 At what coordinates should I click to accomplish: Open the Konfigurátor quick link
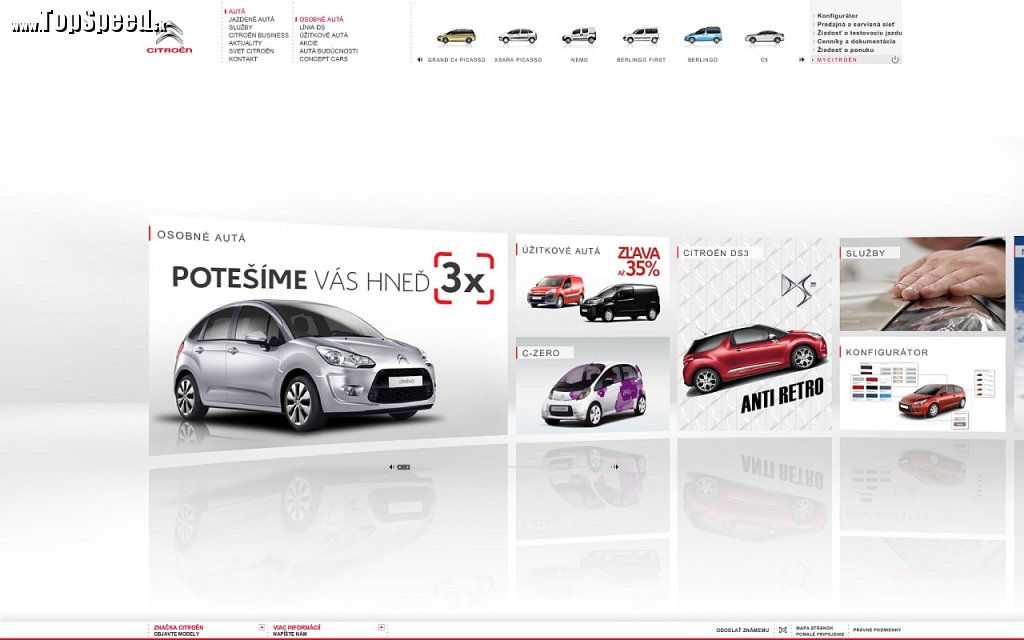837,16
